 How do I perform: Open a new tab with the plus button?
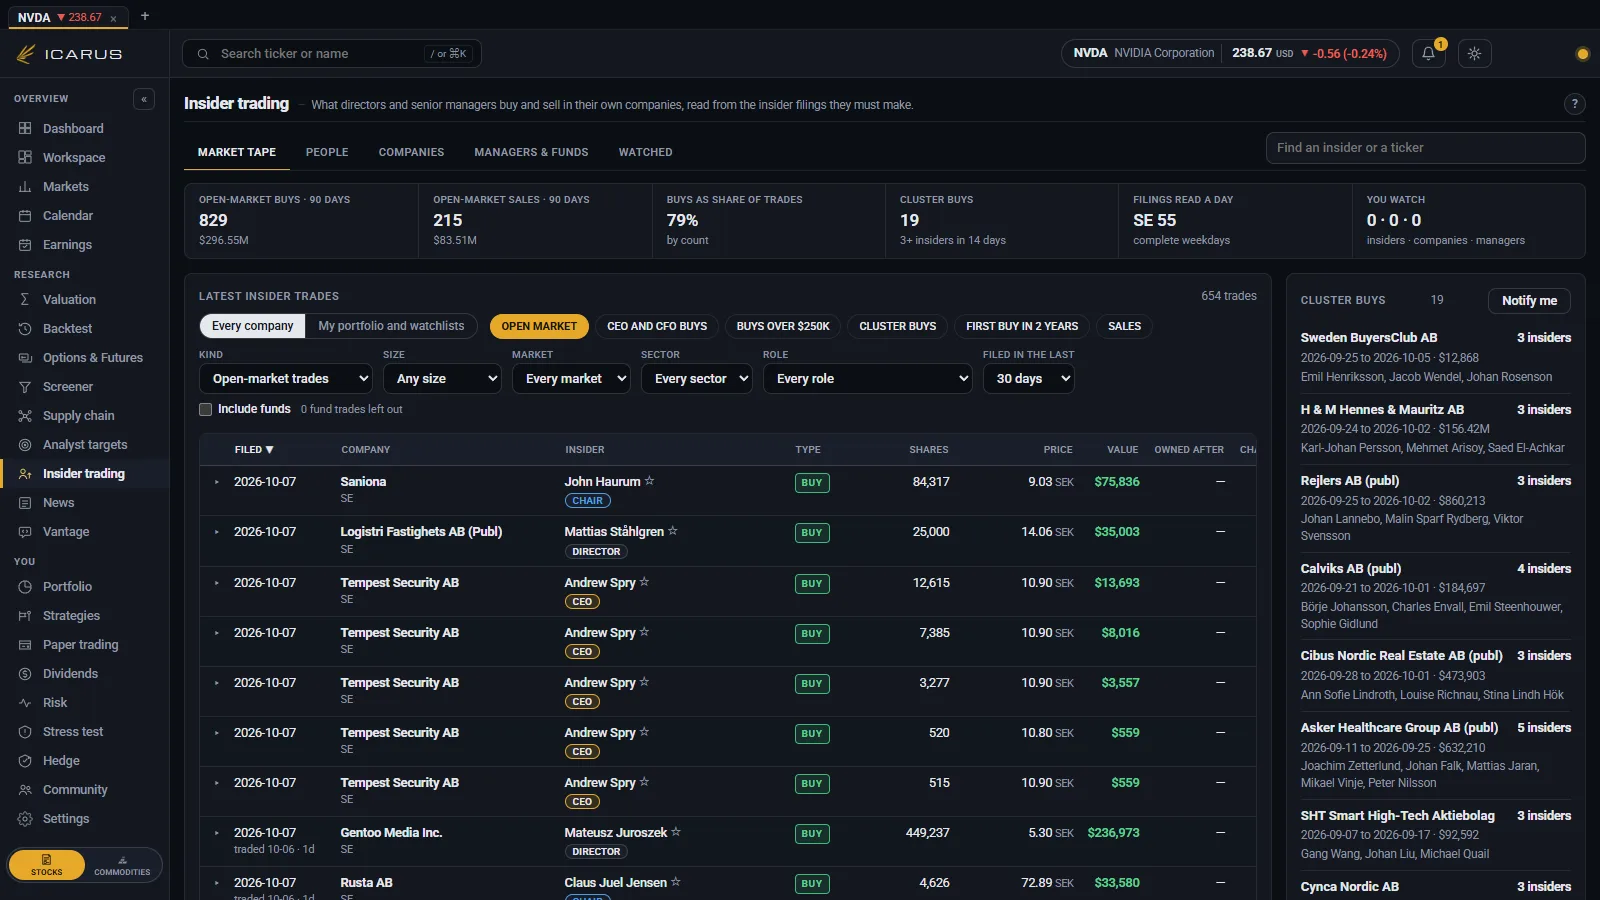(x=145, y=16)
